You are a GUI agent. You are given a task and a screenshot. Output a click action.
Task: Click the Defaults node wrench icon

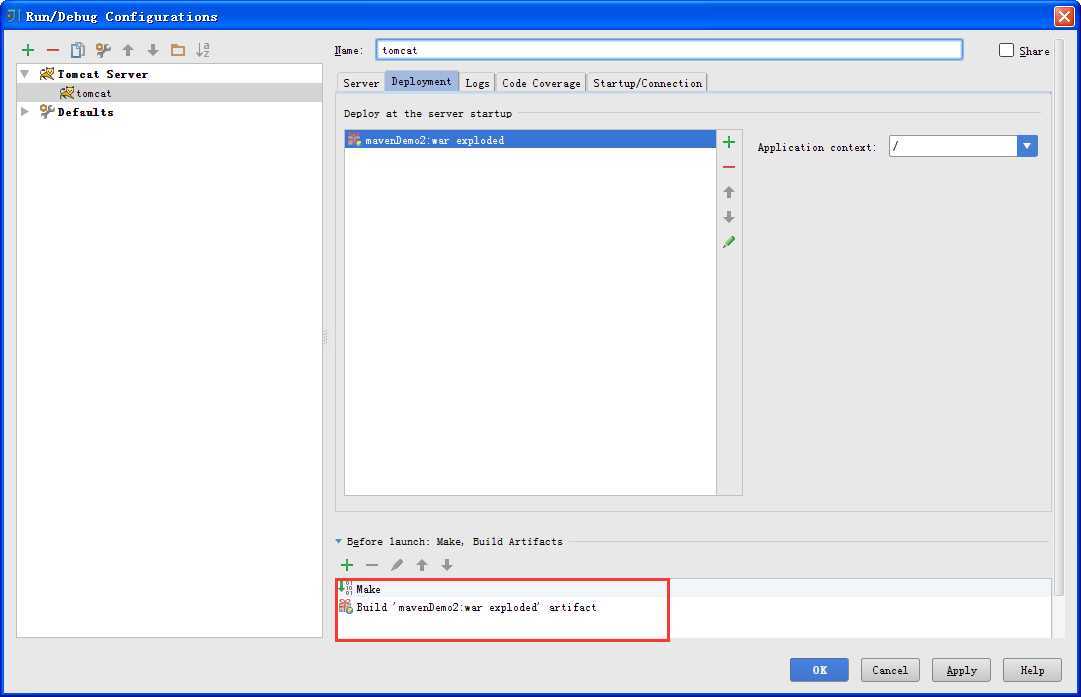(47, 111)
